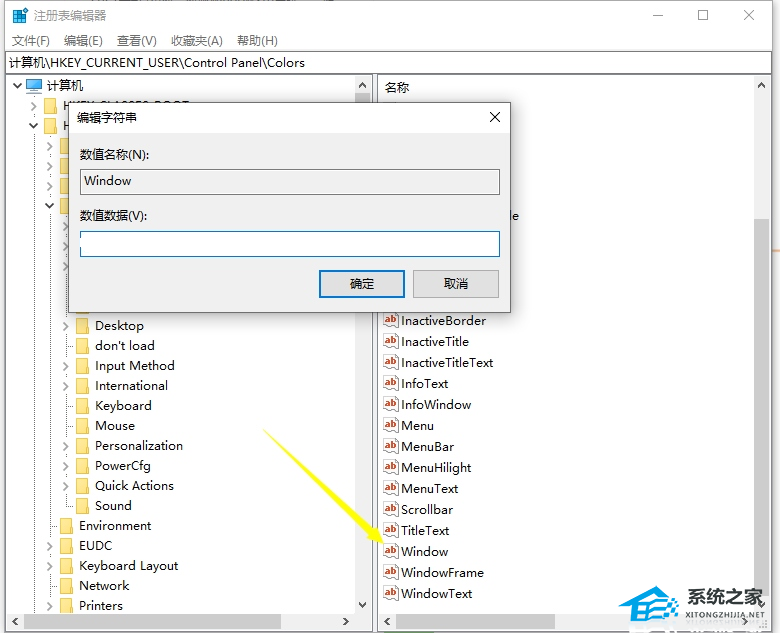Click the tree pane horizontal scroll right arrow
This screenshot has height=633, width=780.
[x=346, y=621]
